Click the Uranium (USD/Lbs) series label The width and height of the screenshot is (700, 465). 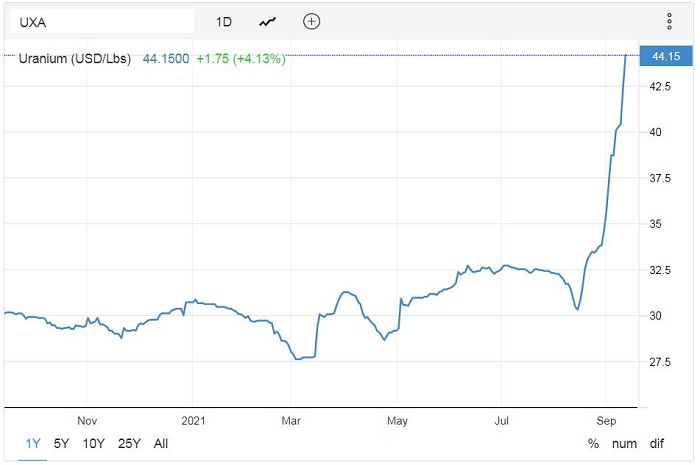click(x=75, y=59)
